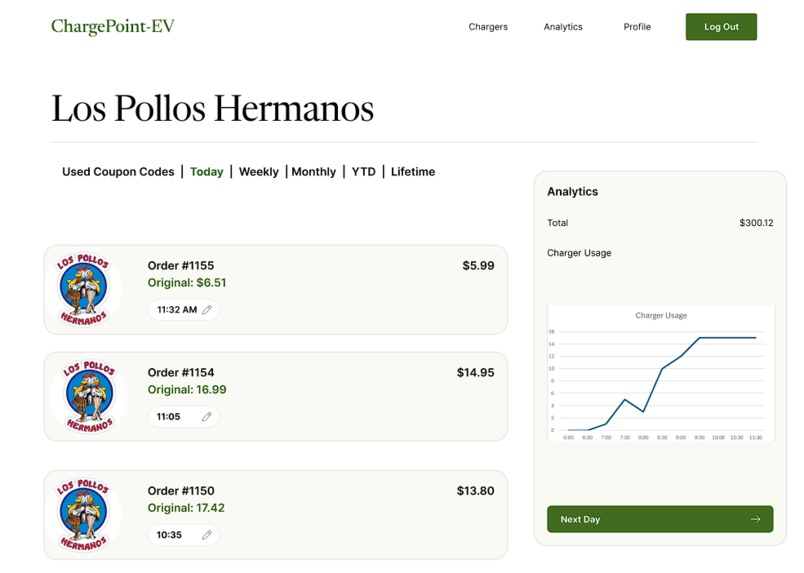Switch to the Monthly tab
The image size is (804, 573).
[313, 172]
